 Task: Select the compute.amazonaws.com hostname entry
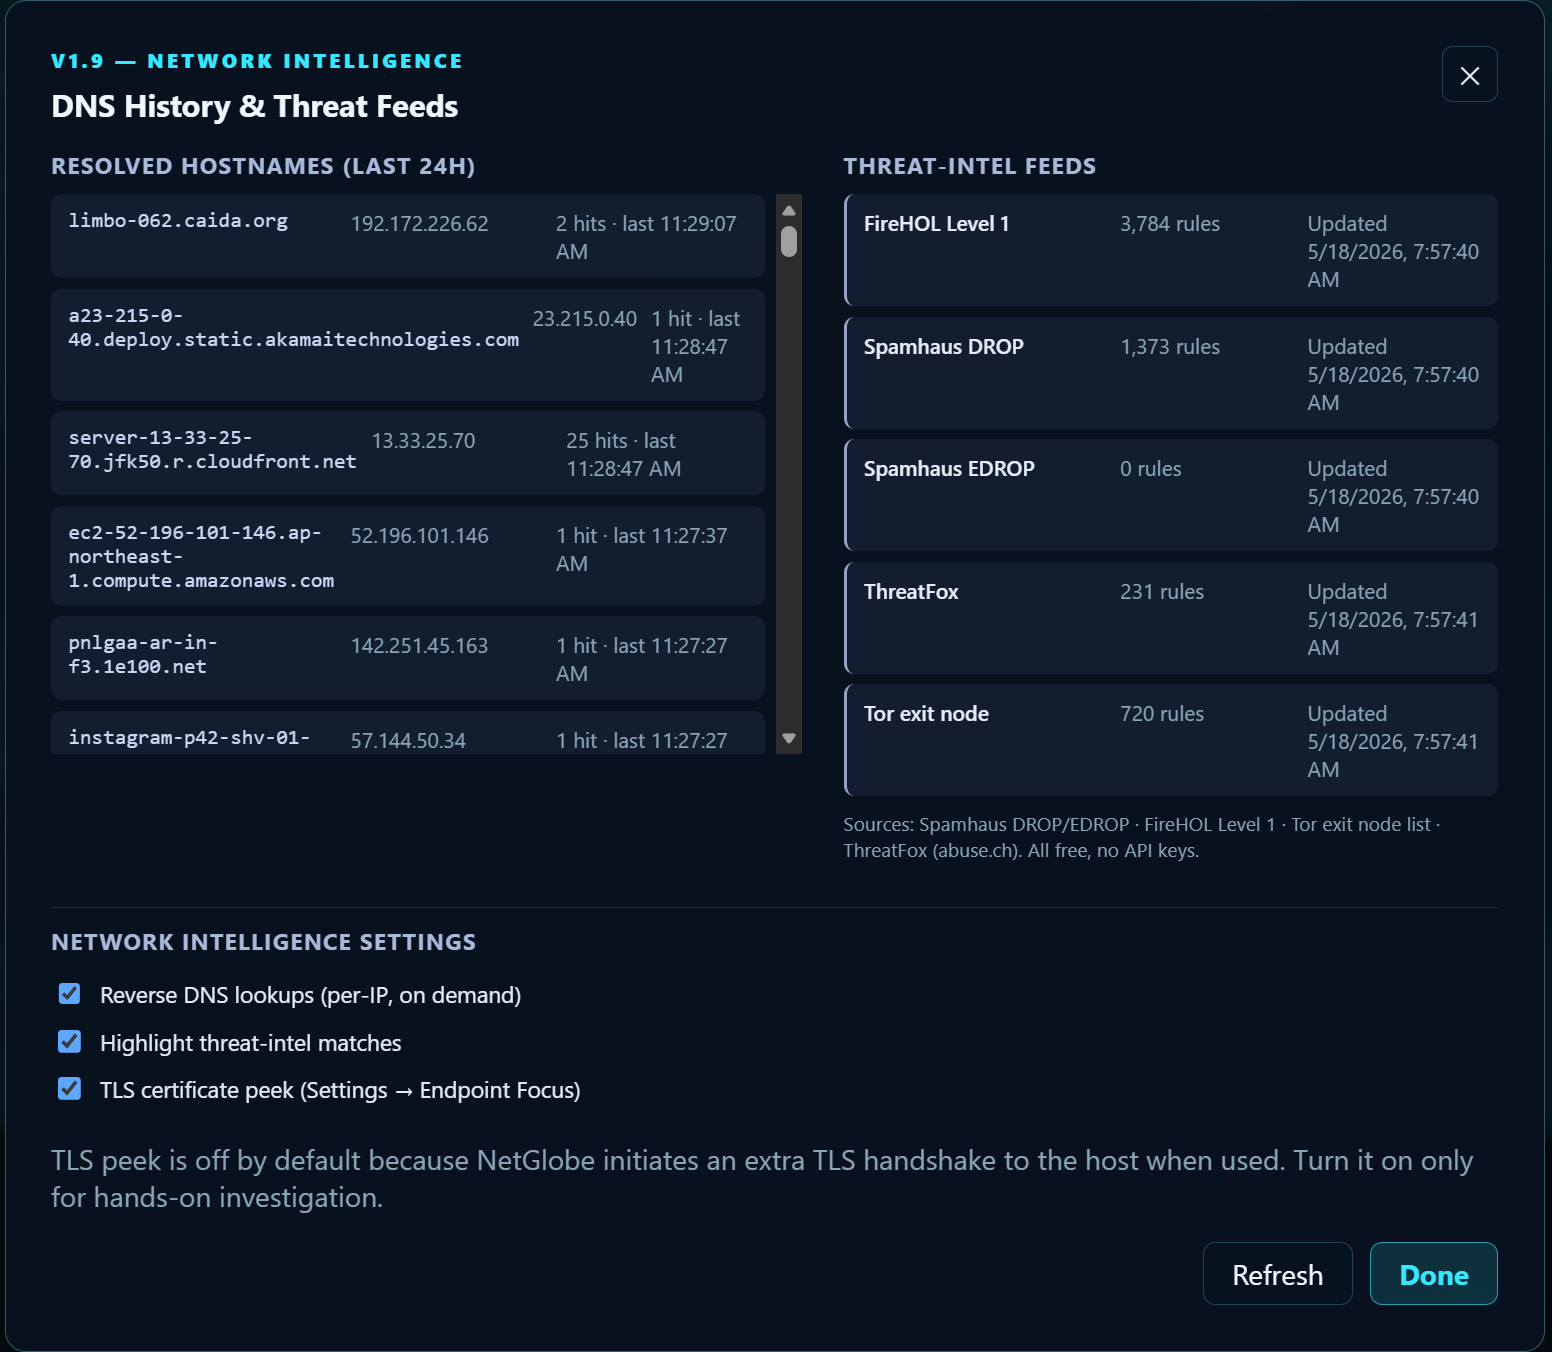click(201, 557)
